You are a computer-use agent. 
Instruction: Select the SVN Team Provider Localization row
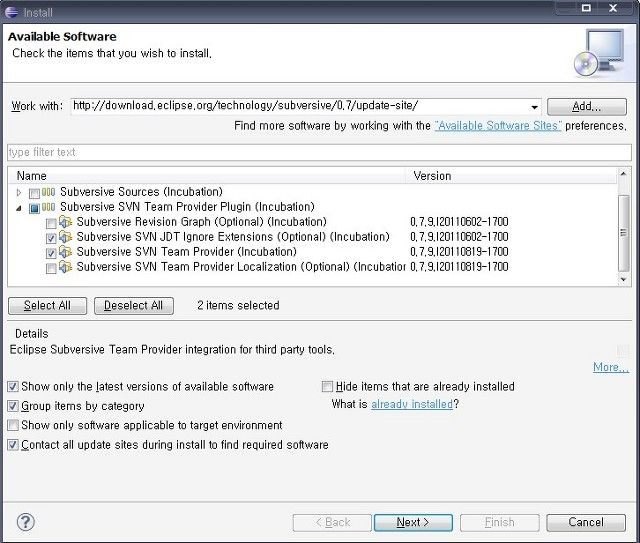(241, 267)
